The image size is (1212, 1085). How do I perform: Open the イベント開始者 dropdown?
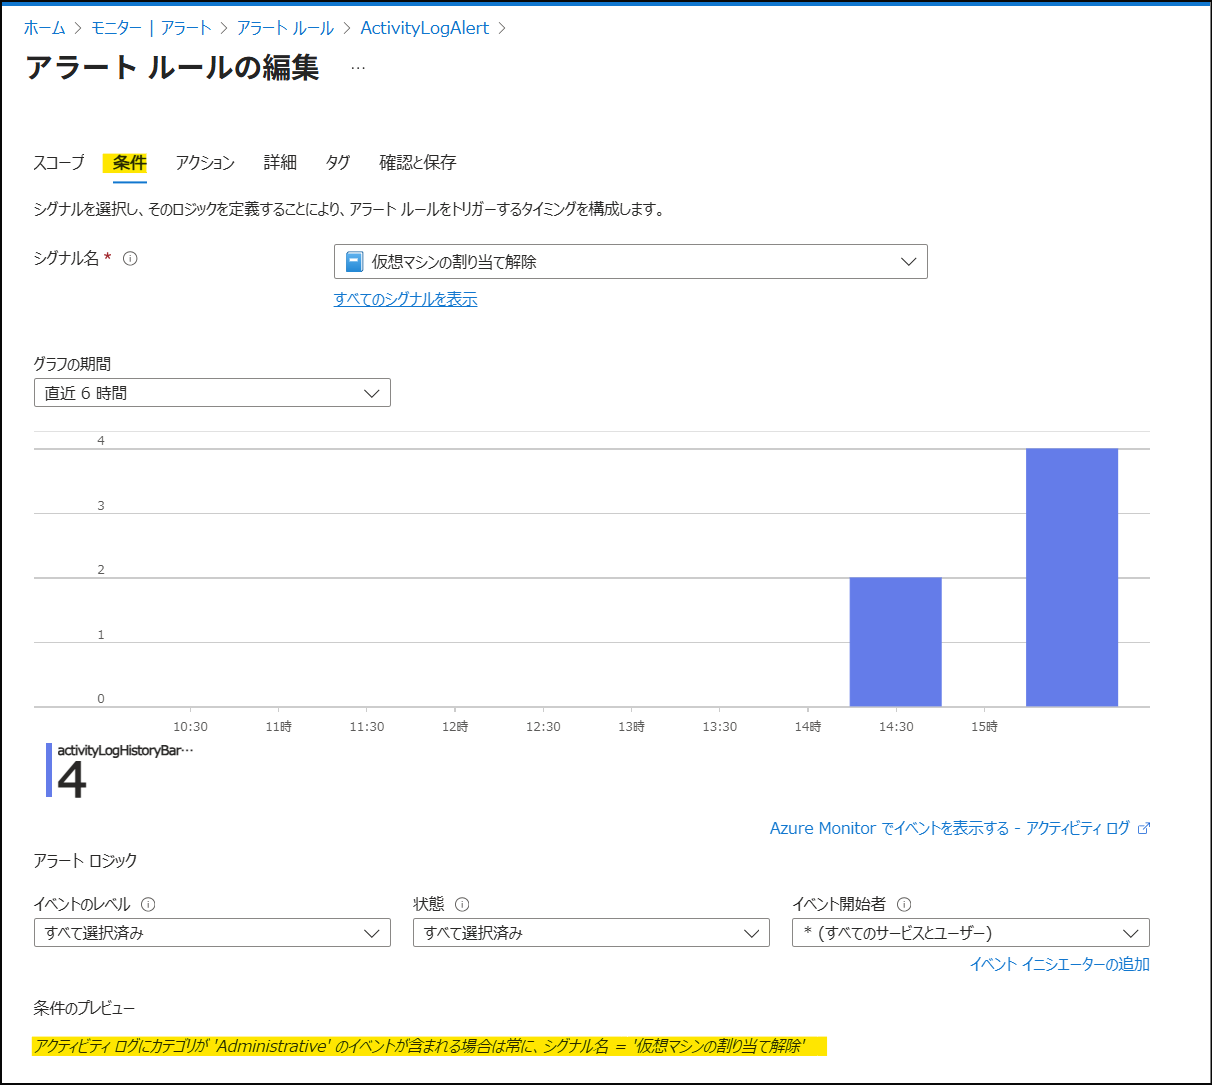click(x=970, y=932)
